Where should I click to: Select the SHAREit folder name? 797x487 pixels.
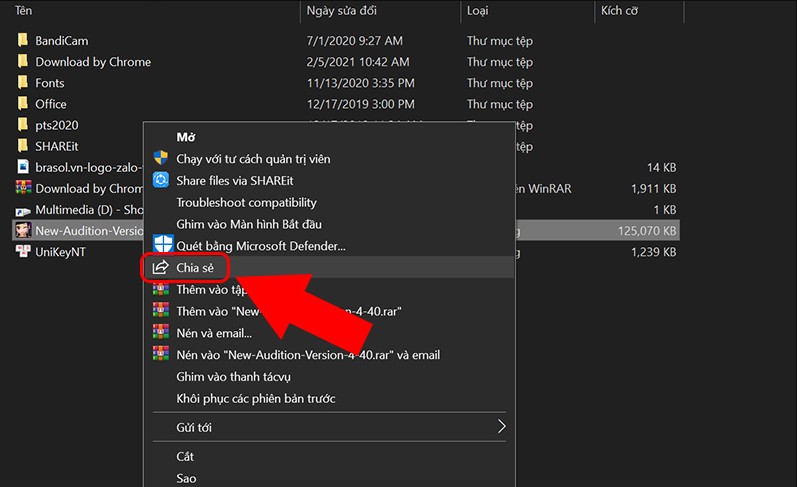coord(57,146)
